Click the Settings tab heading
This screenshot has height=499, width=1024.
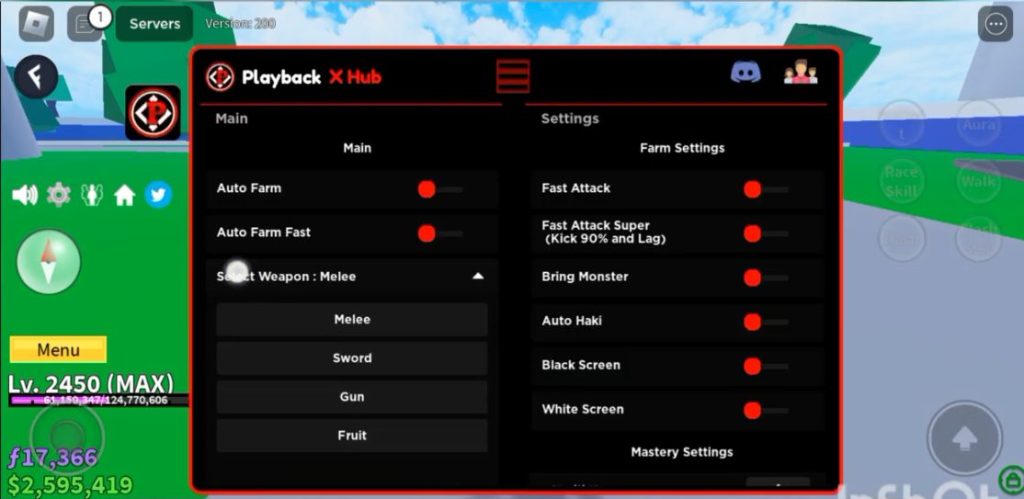point(569,119)
